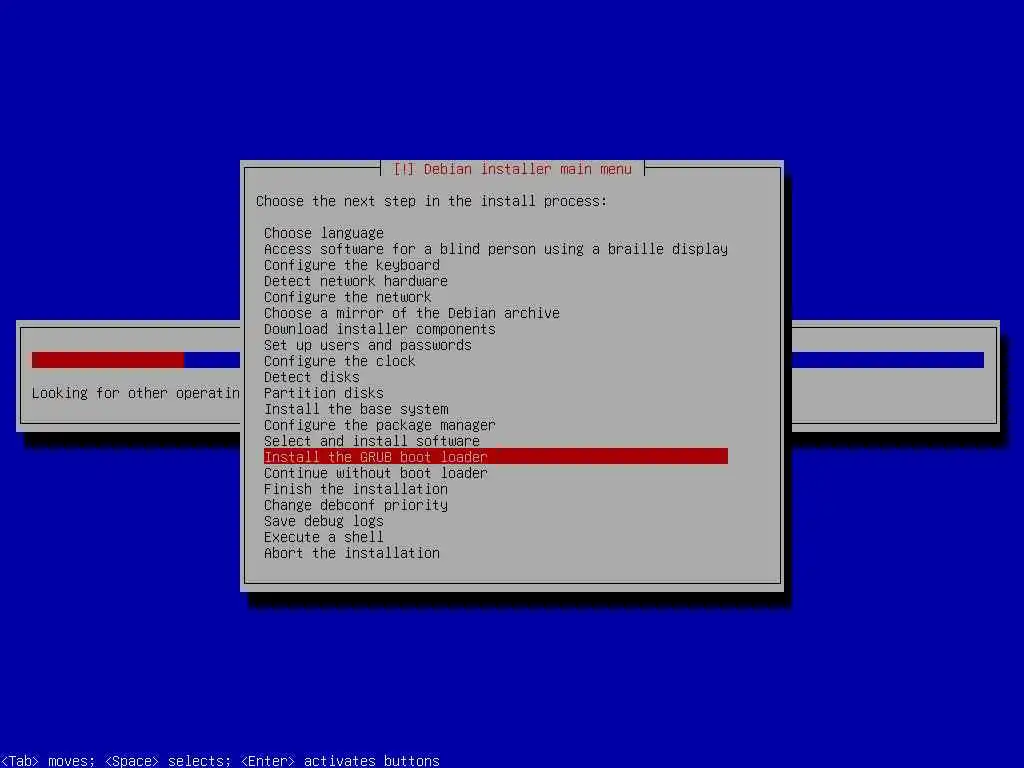Select Execute a shell option
This screenshot has width=1024, height=768.
(324, 537)
